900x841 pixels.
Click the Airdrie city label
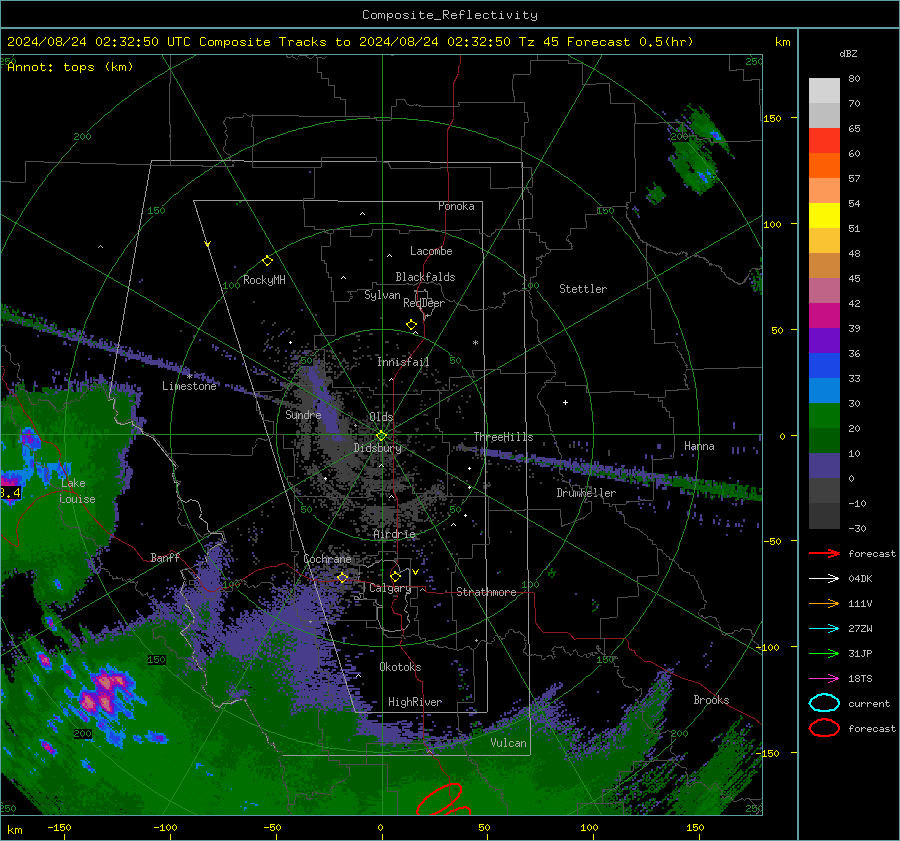click(x=394, y=534)
